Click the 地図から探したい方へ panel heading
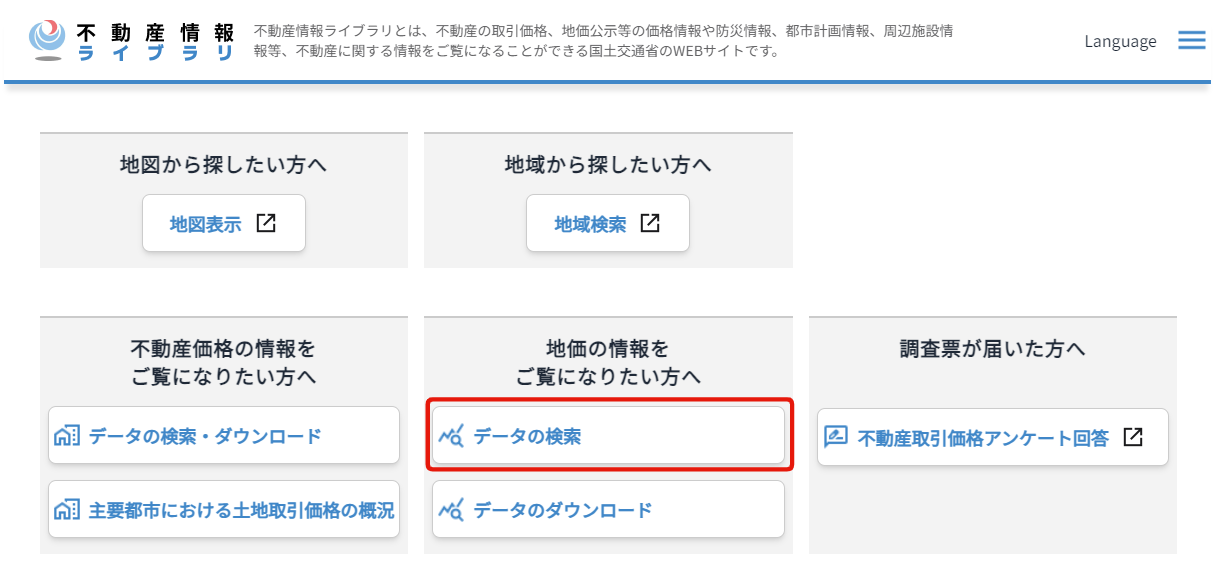Image resolution: width=1223 pixels, height=570 pixels. point(224,164)
